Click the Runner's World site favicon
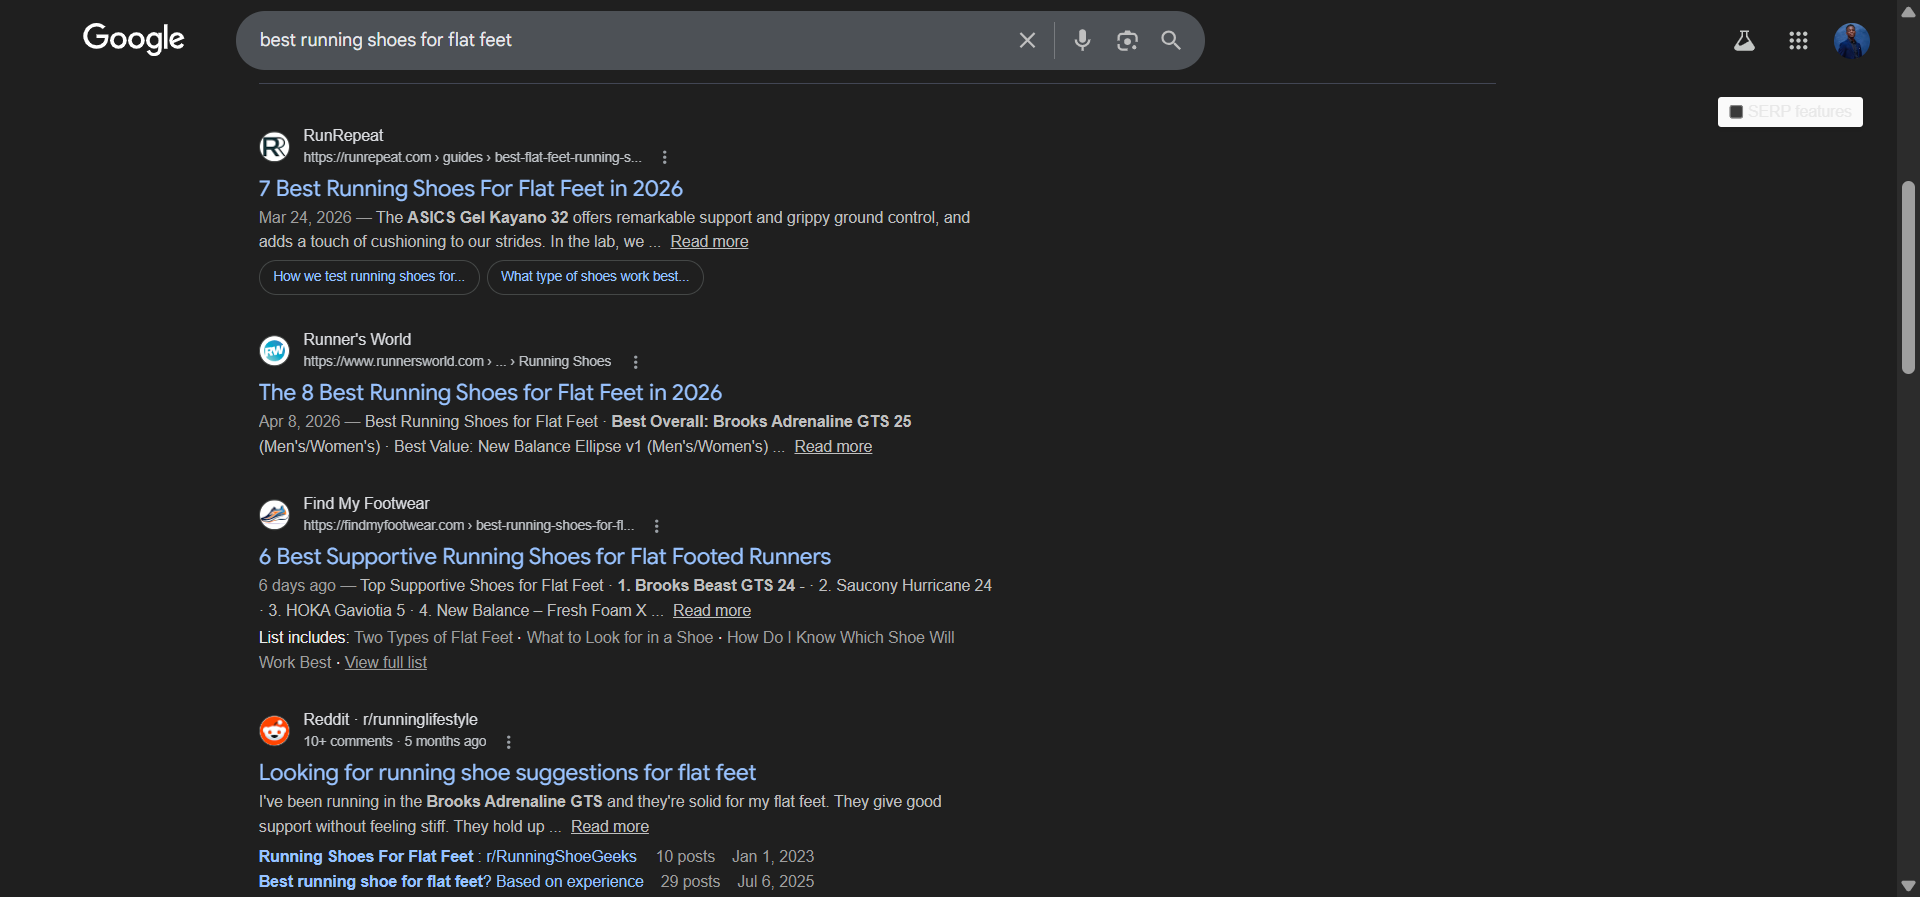Image resolution: width=1920 pixels, height=897 pixels. click(274, 350)
